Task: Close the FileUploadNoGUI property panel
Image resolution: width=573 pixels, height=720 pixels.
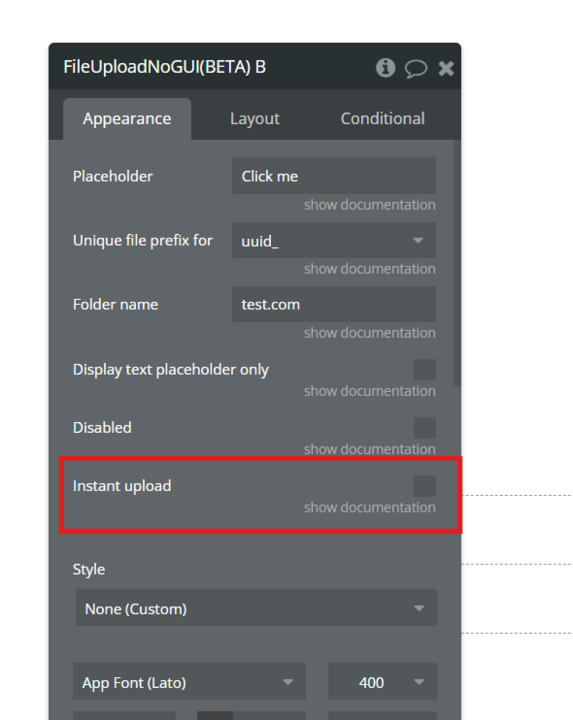Action: click(x=446, y=68)
